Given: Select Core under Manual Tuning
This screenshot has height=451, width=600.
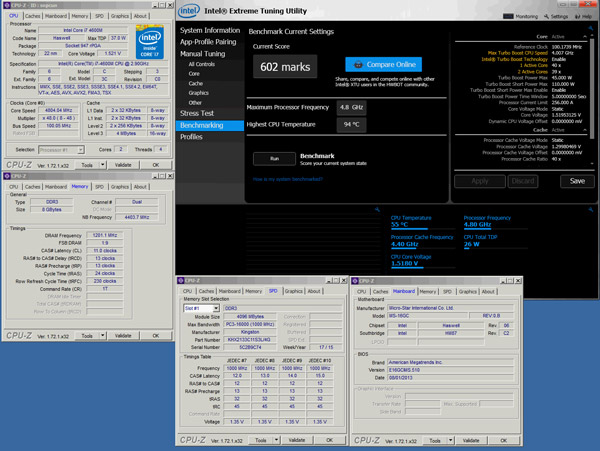Looking at the screenshot, I should point(194,74).
